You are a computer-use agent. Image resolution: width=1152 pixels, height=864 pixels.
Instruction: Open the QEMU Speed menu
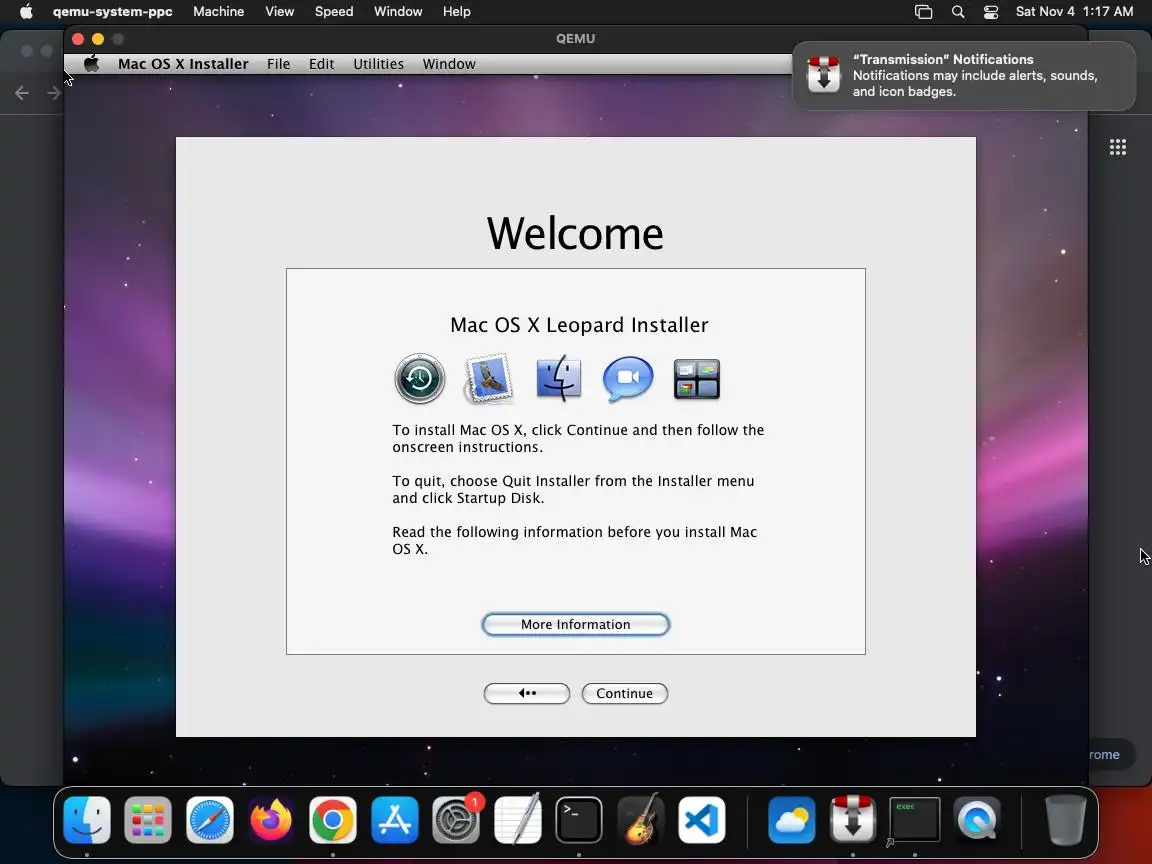pyautogui.click(x=334, y=12)
